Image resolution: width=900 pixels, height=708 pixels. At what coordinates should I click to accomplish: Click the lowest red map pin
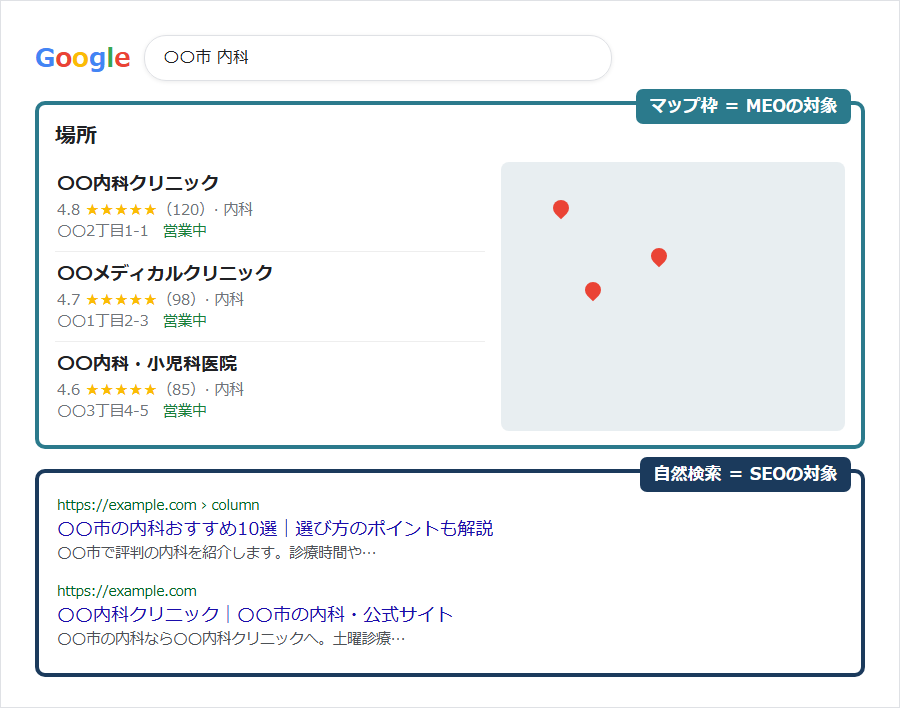[593, 291]
